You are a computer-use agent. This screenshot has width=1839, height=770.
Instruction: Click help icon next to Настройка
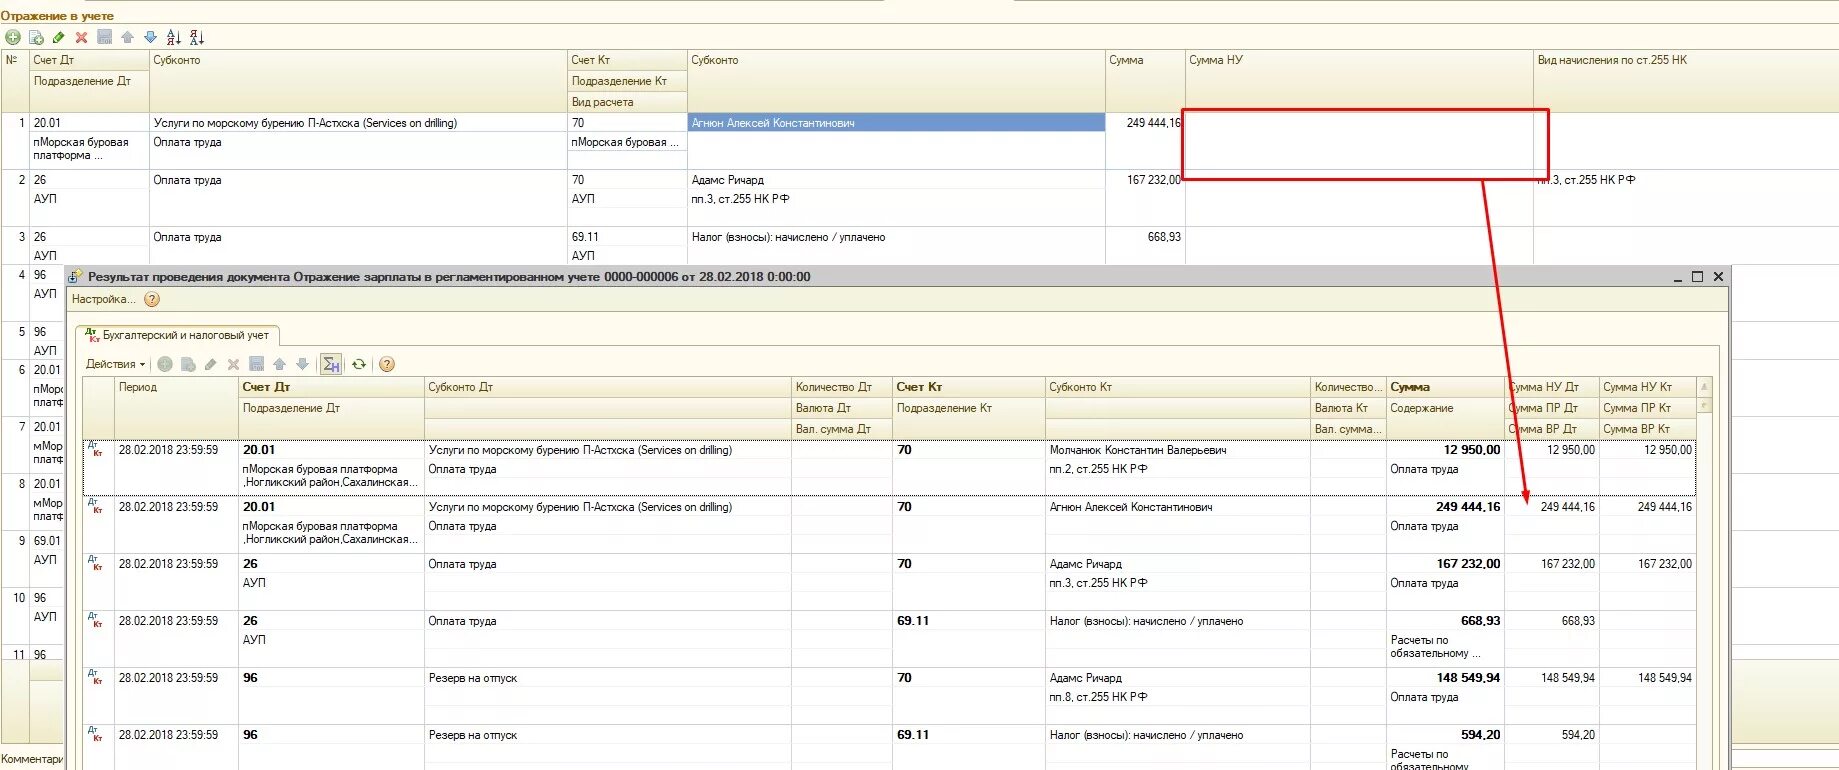click(x=152, y=299)
